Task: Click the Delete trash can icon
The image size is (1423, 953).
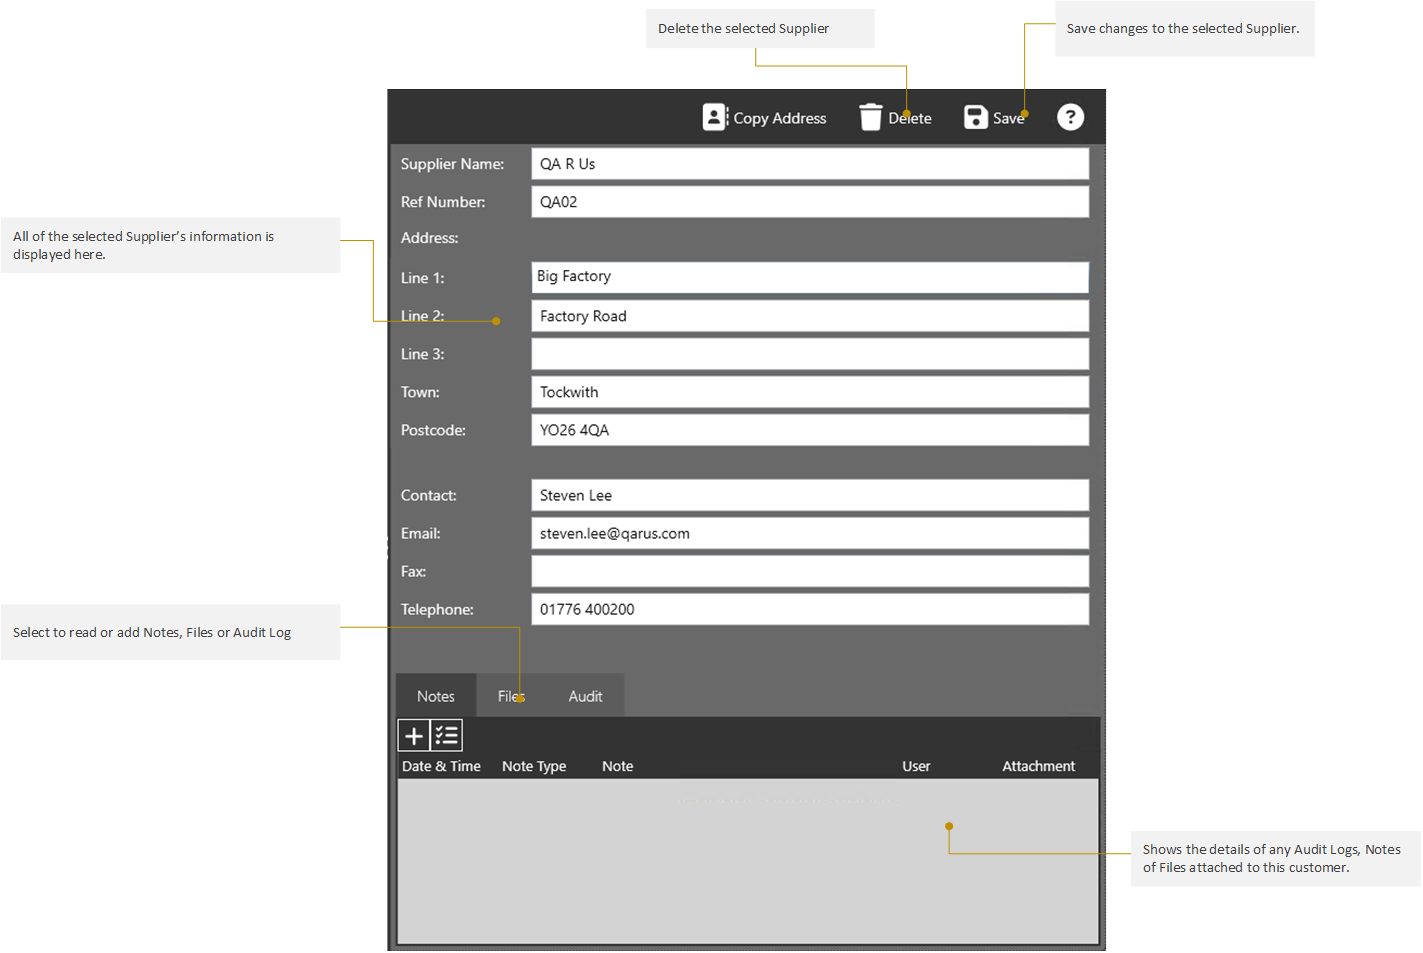Action: tap(871, 117)
